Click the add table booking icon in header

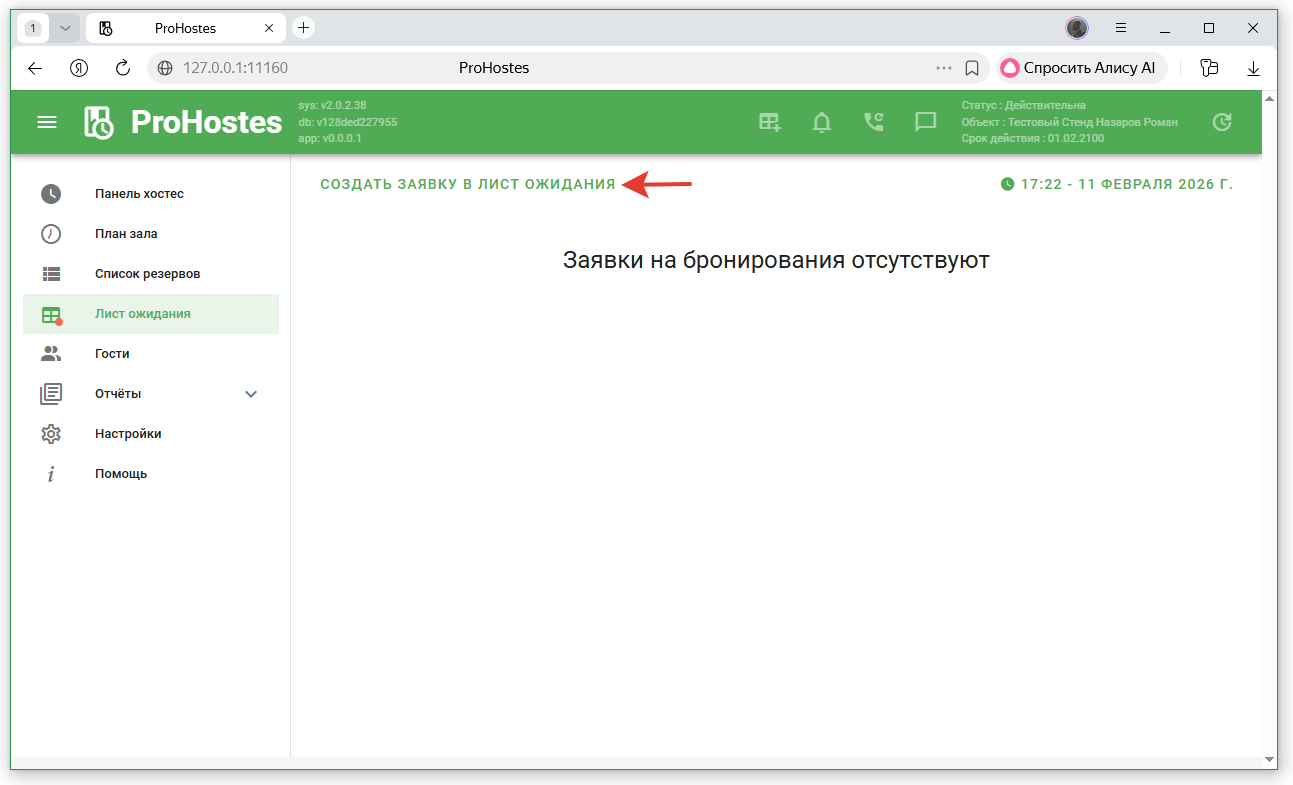click(769, 122)
